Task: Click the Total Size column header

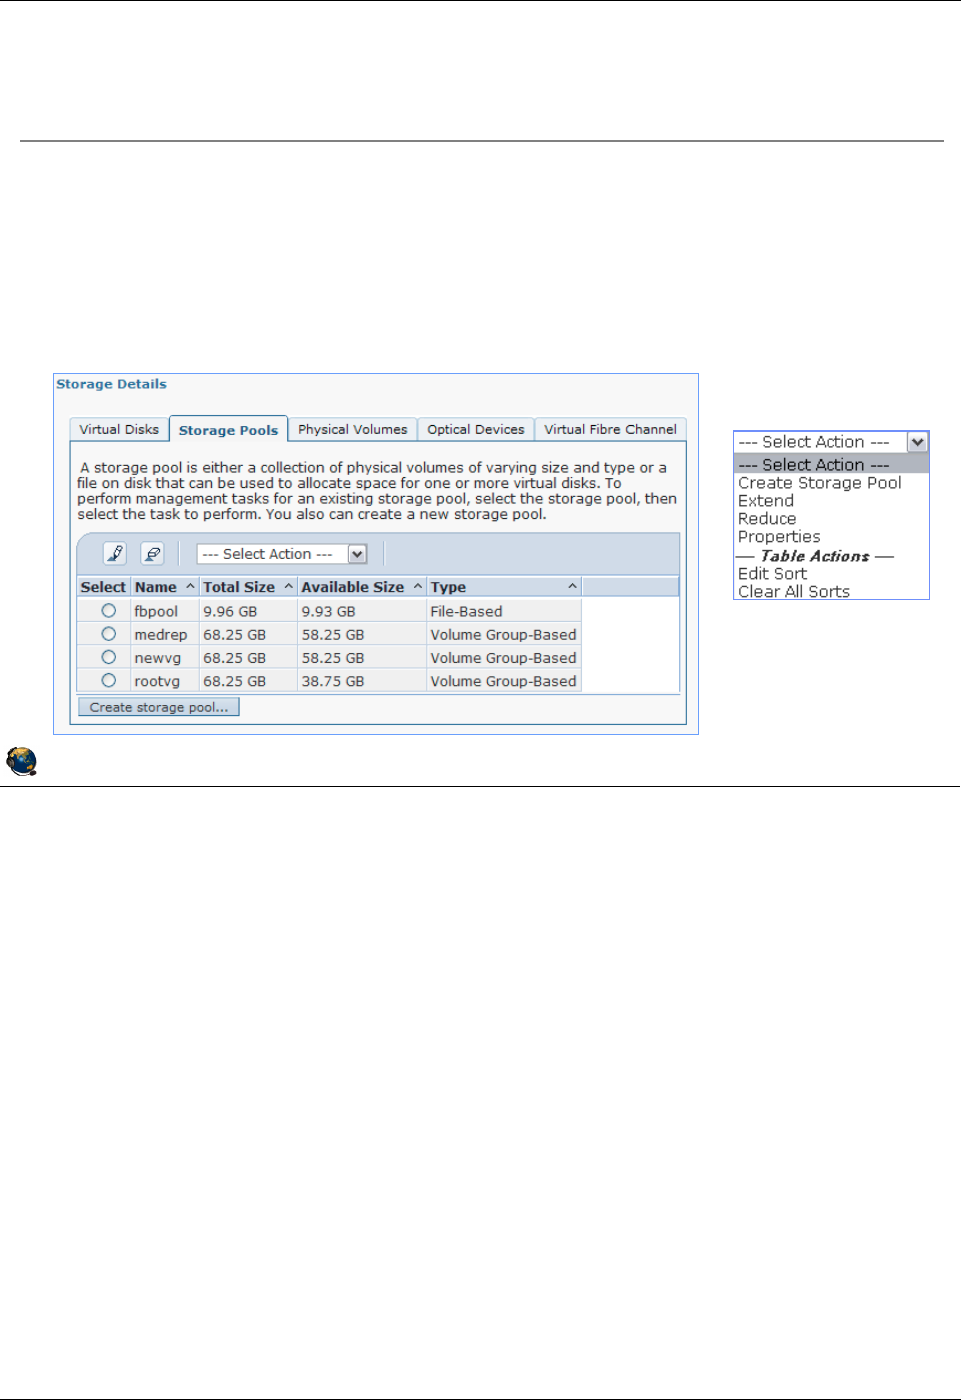Action: [247, 587]
